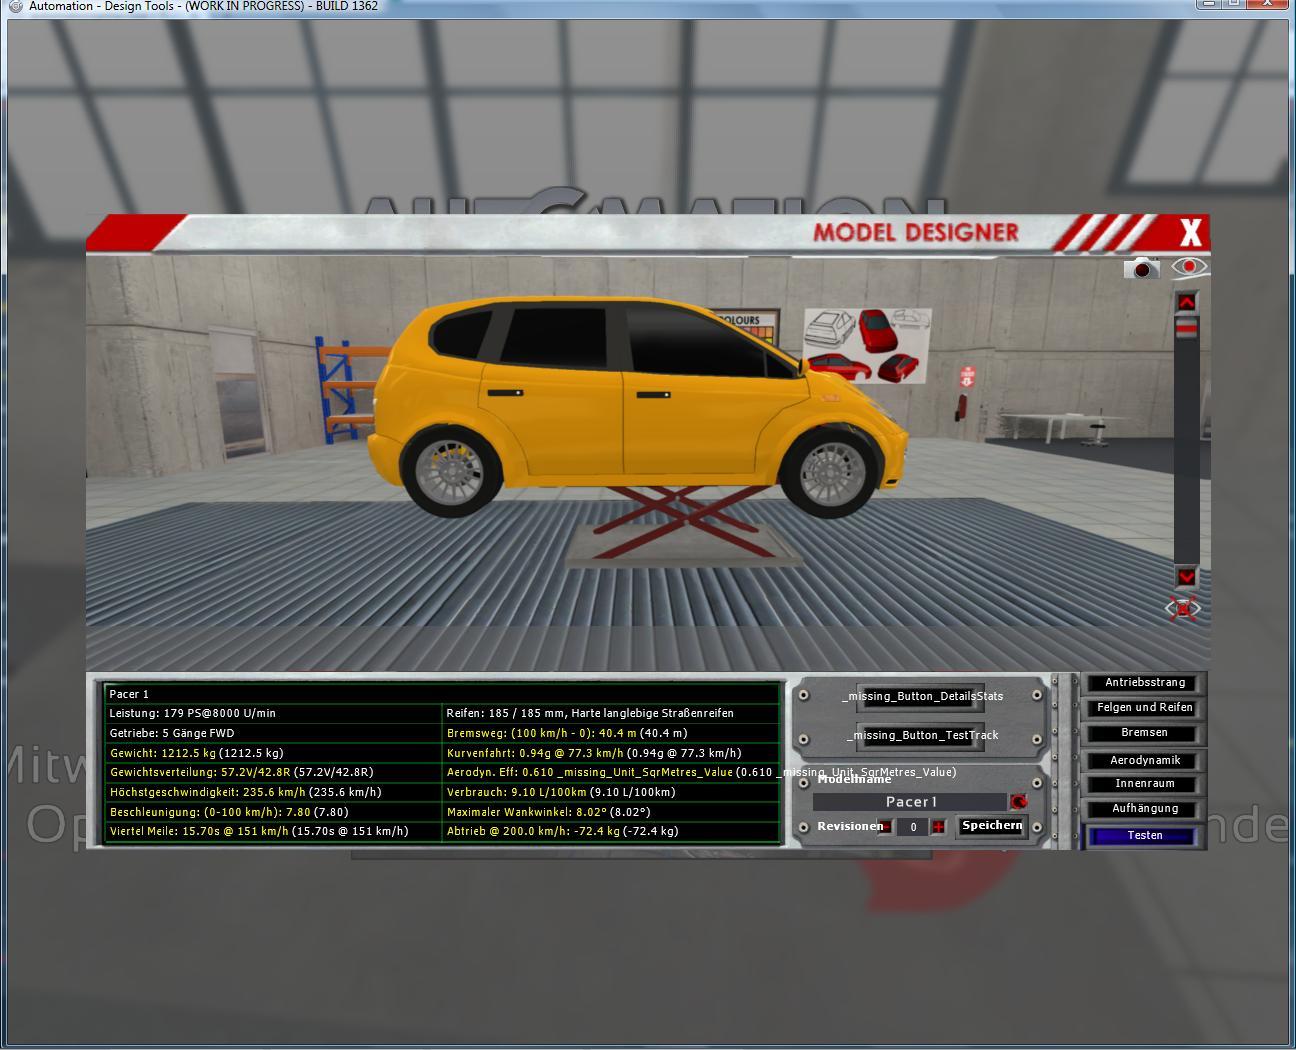The height and width of the screenshot is (1050, 1296).
Task: Increase Revisionen with the plus button
Action: click(938, 827)
